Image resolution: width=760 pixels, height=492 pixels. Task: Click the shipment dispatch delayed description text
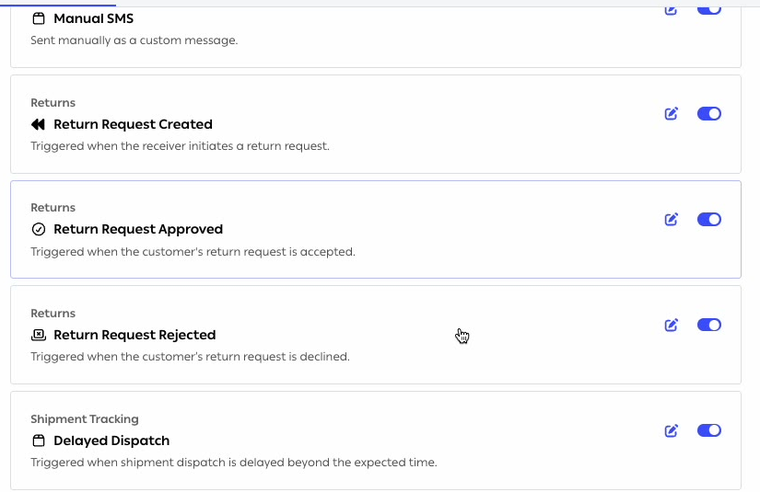(x=234, y=462)
